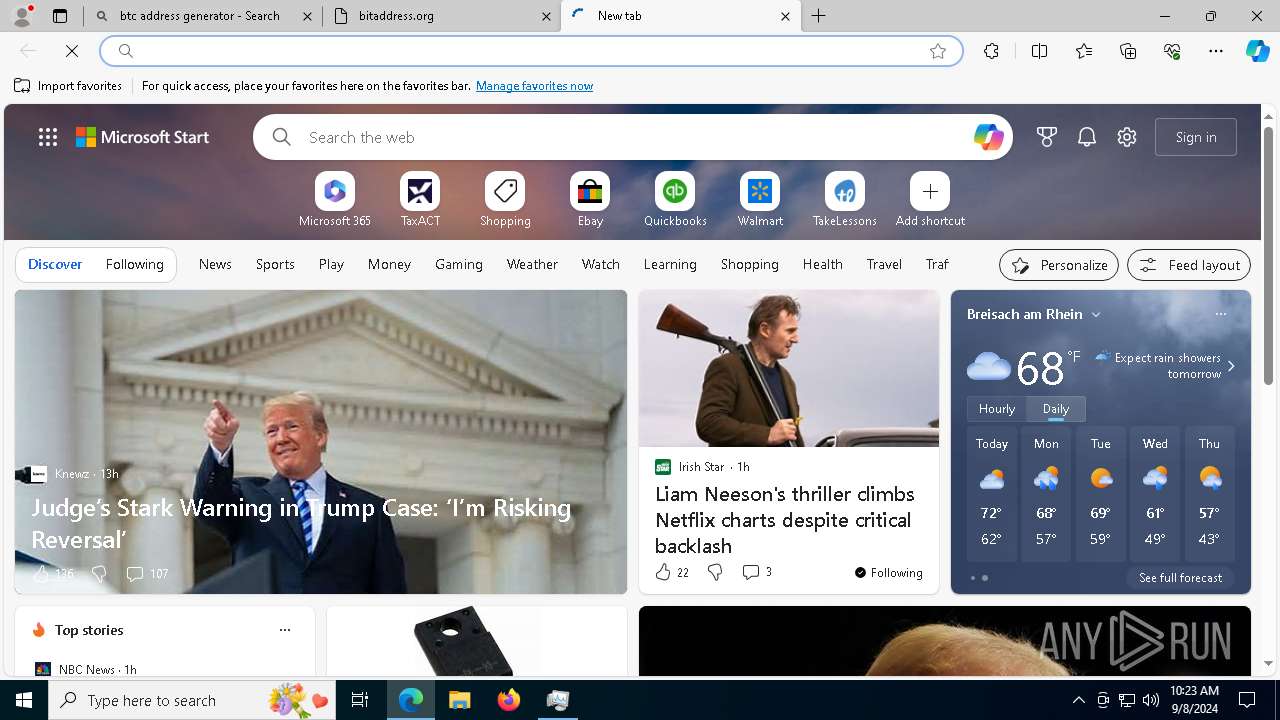The height and width of the screenshot is (720, 1280).
Task: Stop loading the page
Action: point(72,51)
